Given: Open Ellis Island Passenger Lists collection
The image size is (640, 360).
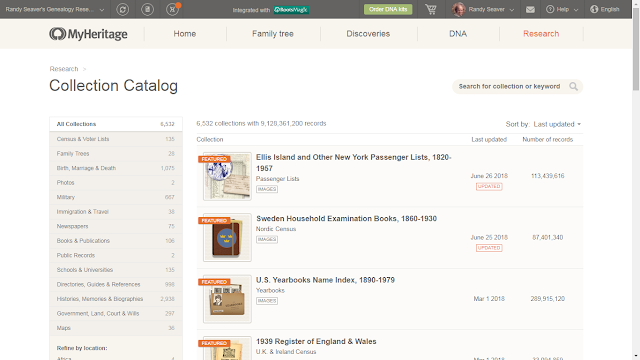Looking at the screenshot, I should point(353,163).
